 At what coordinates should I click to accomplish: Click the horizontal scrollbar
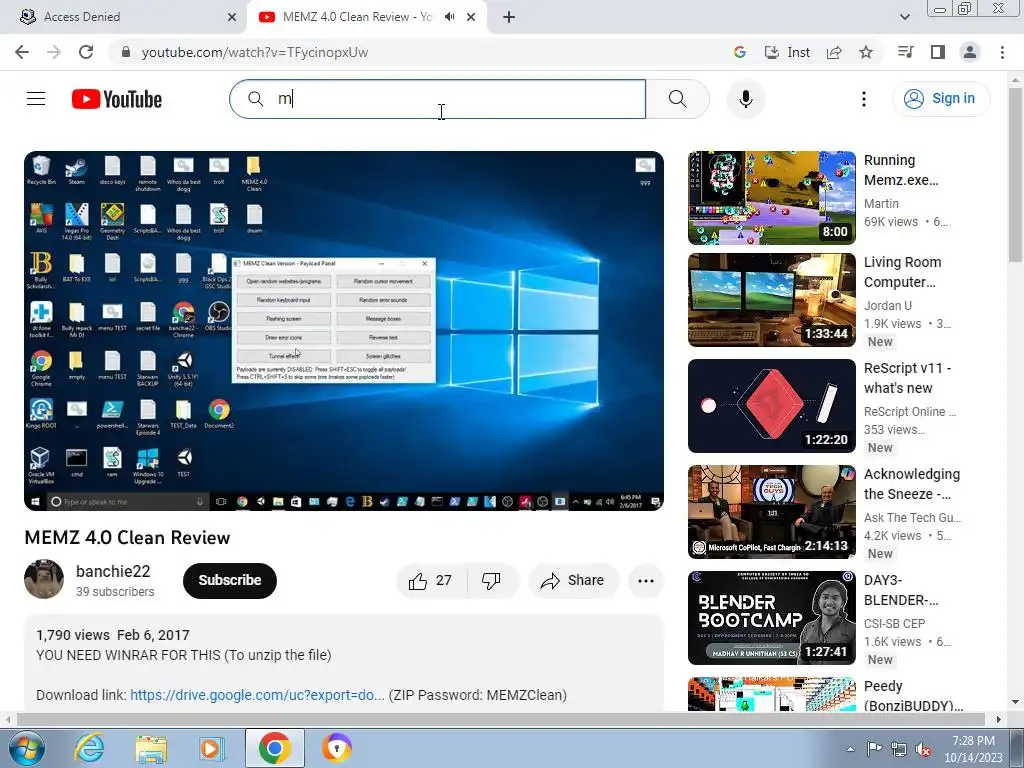coord(500,719)
